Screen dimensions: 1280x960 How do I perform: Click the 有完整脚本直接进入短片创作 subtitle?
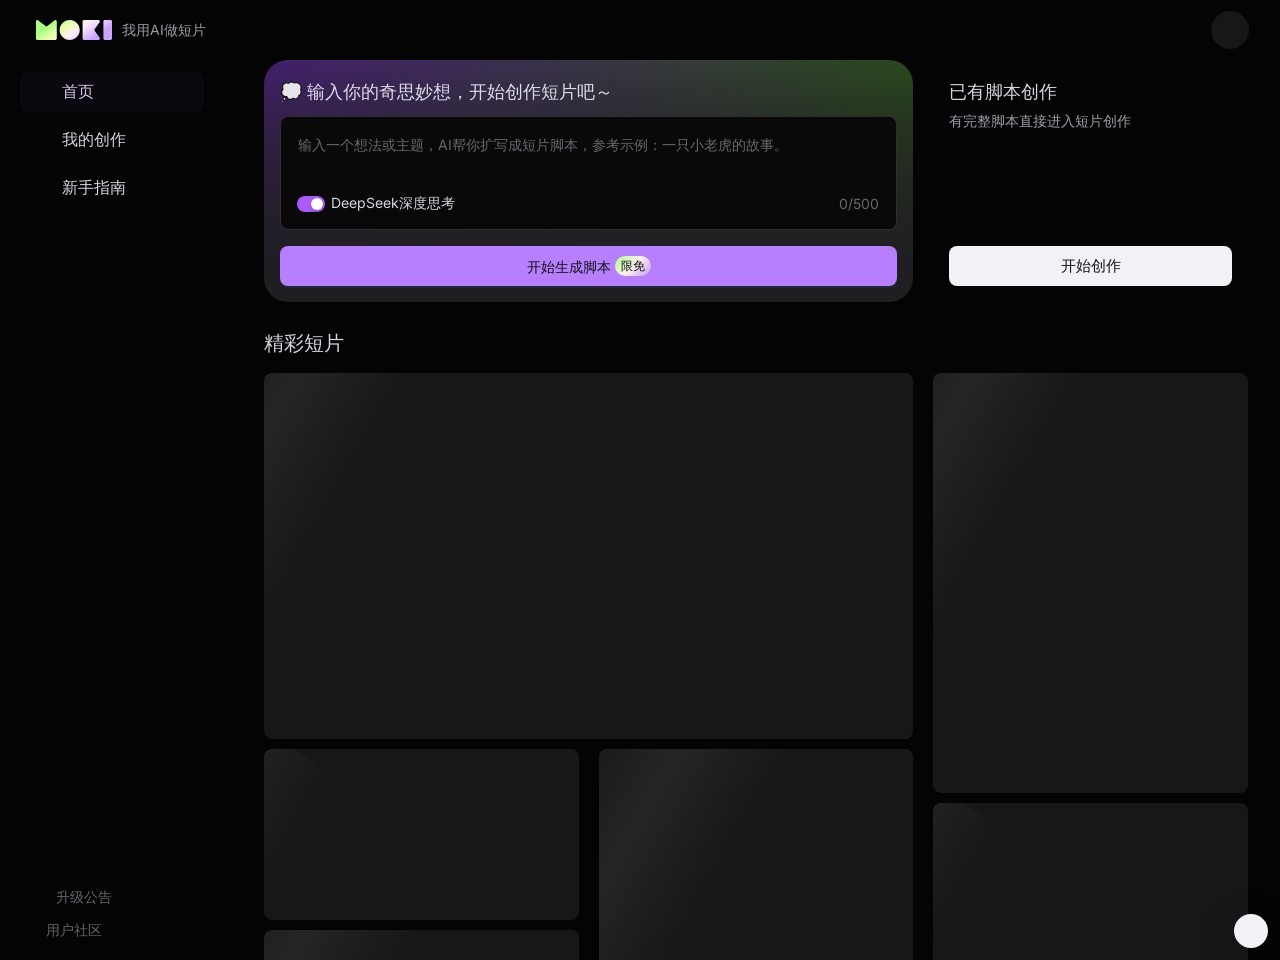(1040, 121)
